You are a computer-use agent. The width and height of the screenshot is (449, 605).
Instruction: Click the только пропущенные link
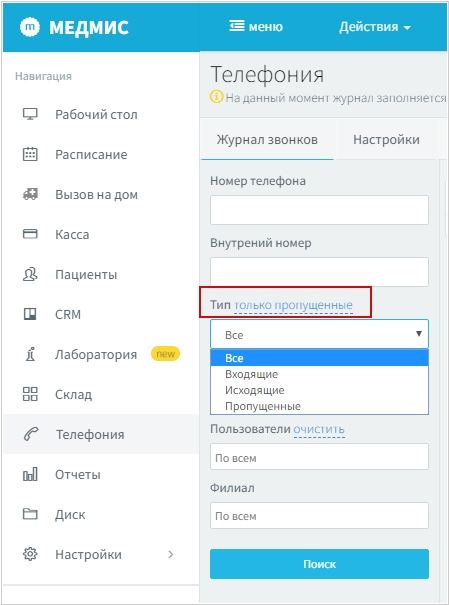(x=293, y=305)
